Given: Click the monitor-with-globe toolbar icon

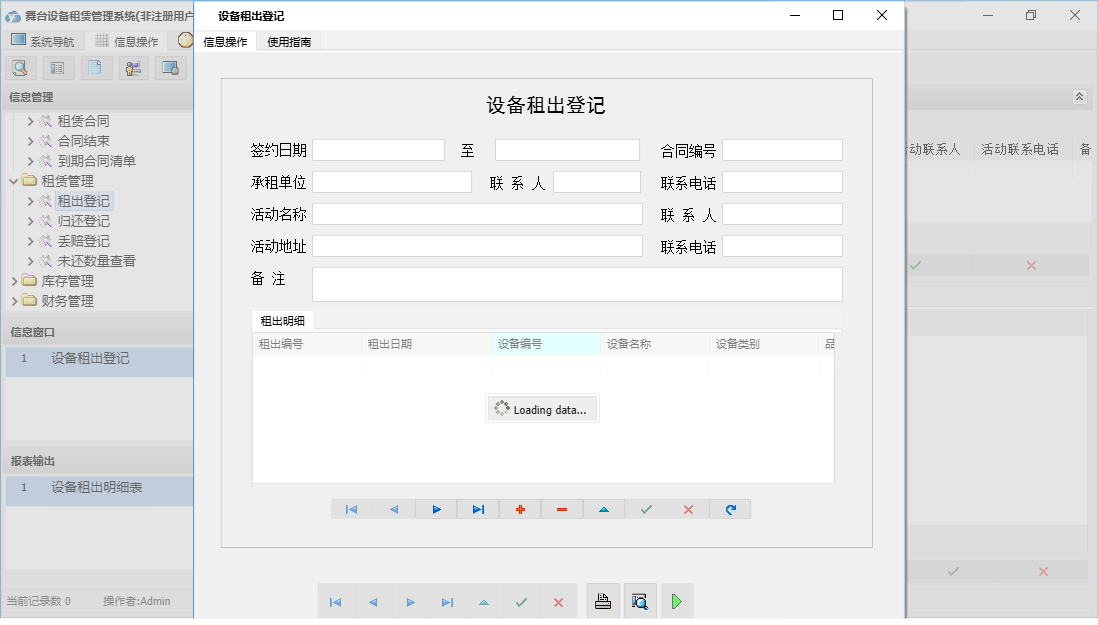Looking at the screenshot, I should [171, 68].
